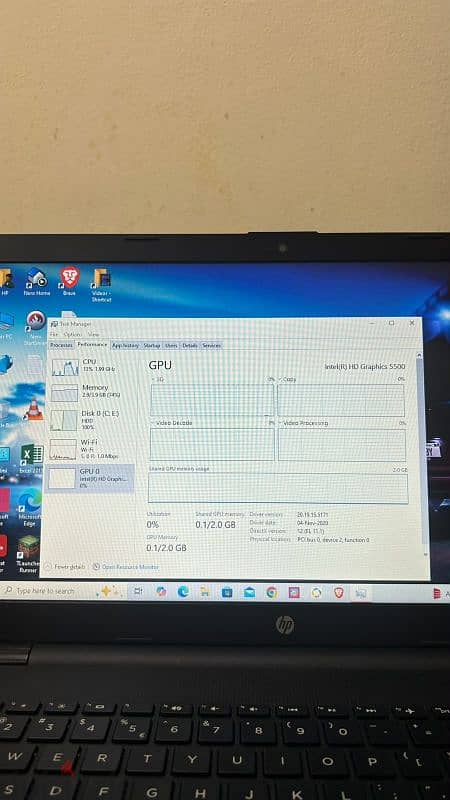The image size is (450, 800).
Task: Open the Videos - Shortcut desktop icon
Action: click(x=102, y=285)
